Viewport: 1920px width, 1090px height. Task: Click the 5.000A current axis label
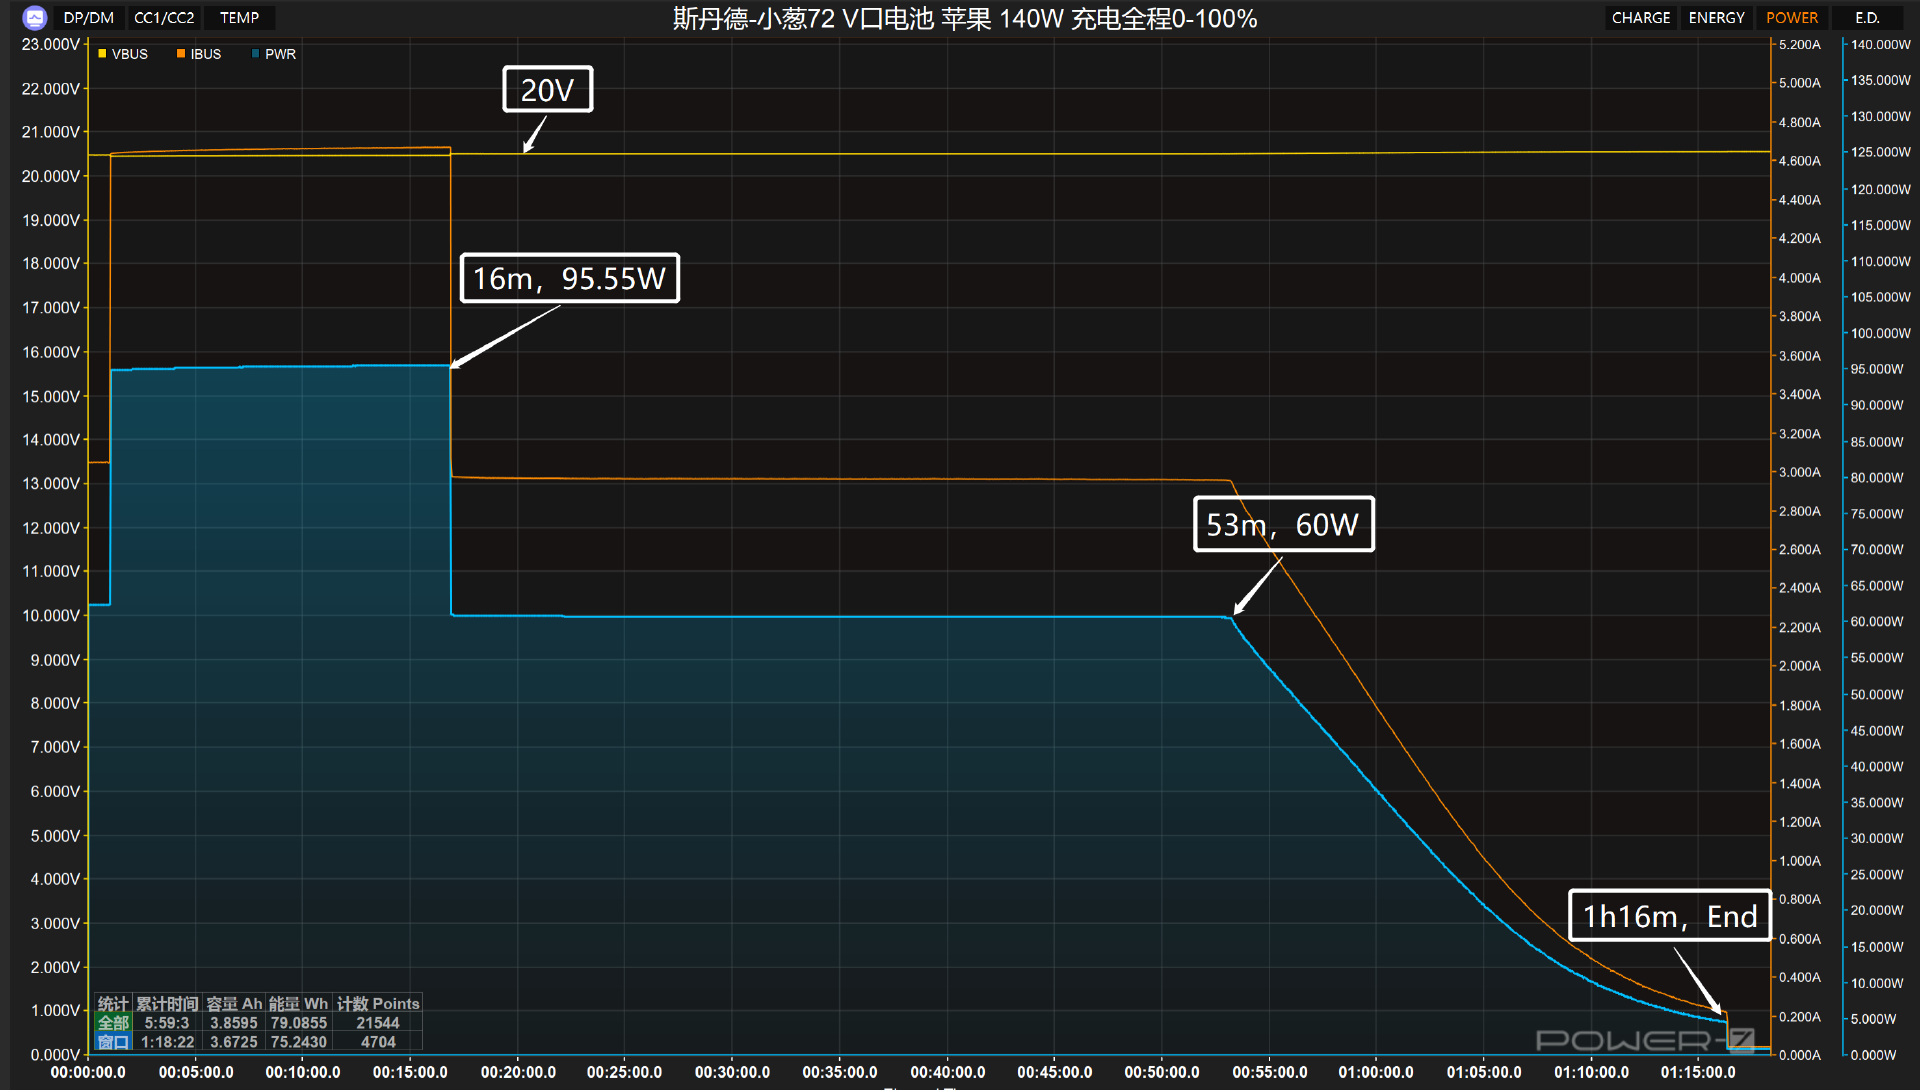[x=1799, y=83]
